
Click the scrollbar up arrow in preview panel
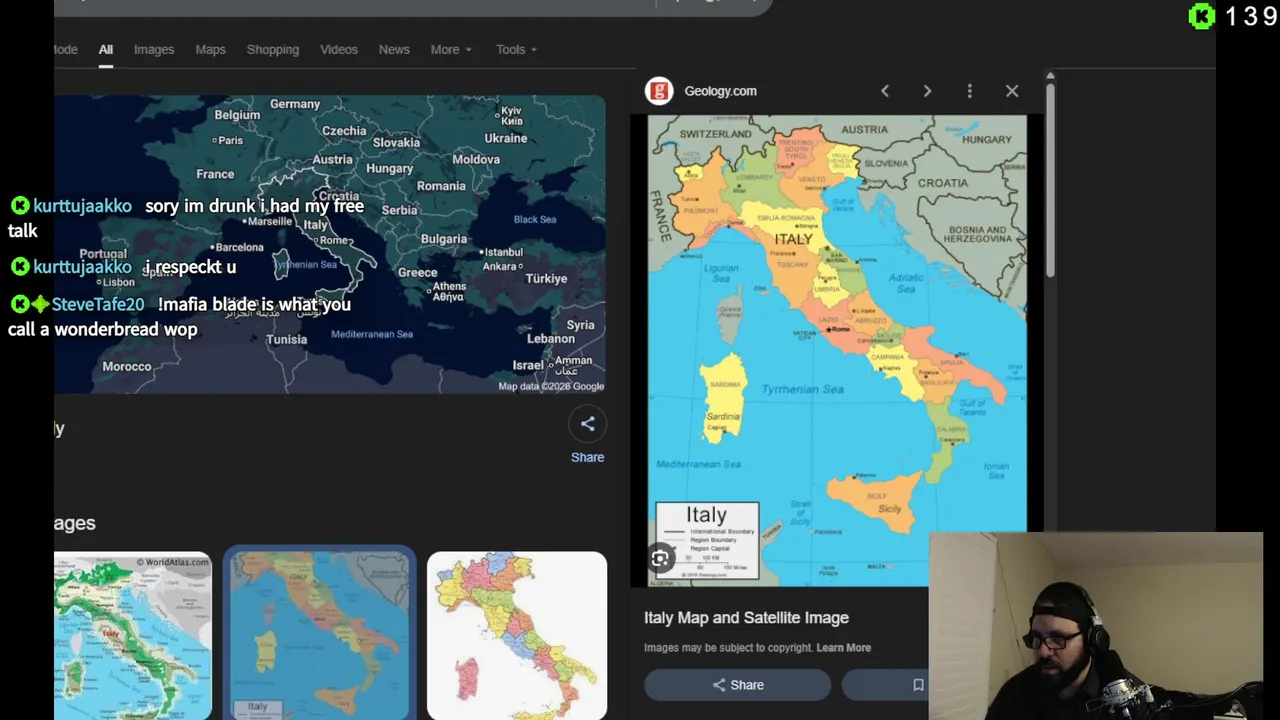[x=1049, y=76]
